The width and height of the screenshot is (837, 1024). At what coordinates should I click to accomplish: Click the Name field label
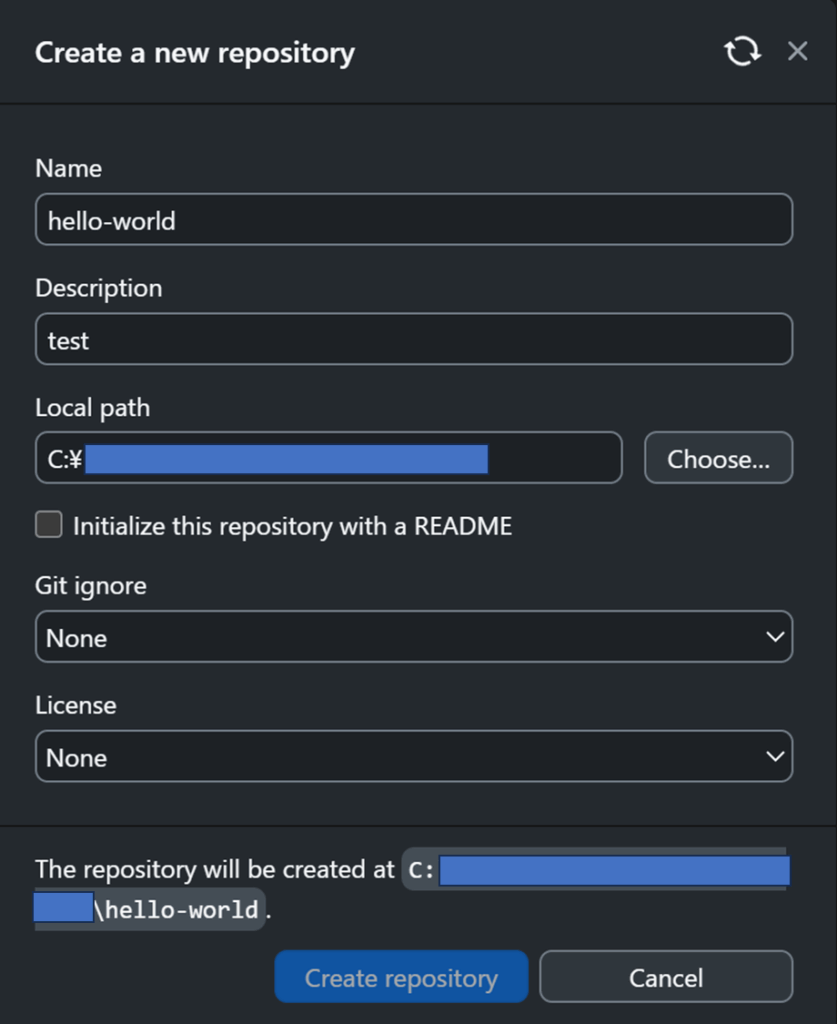pos(69,168)
